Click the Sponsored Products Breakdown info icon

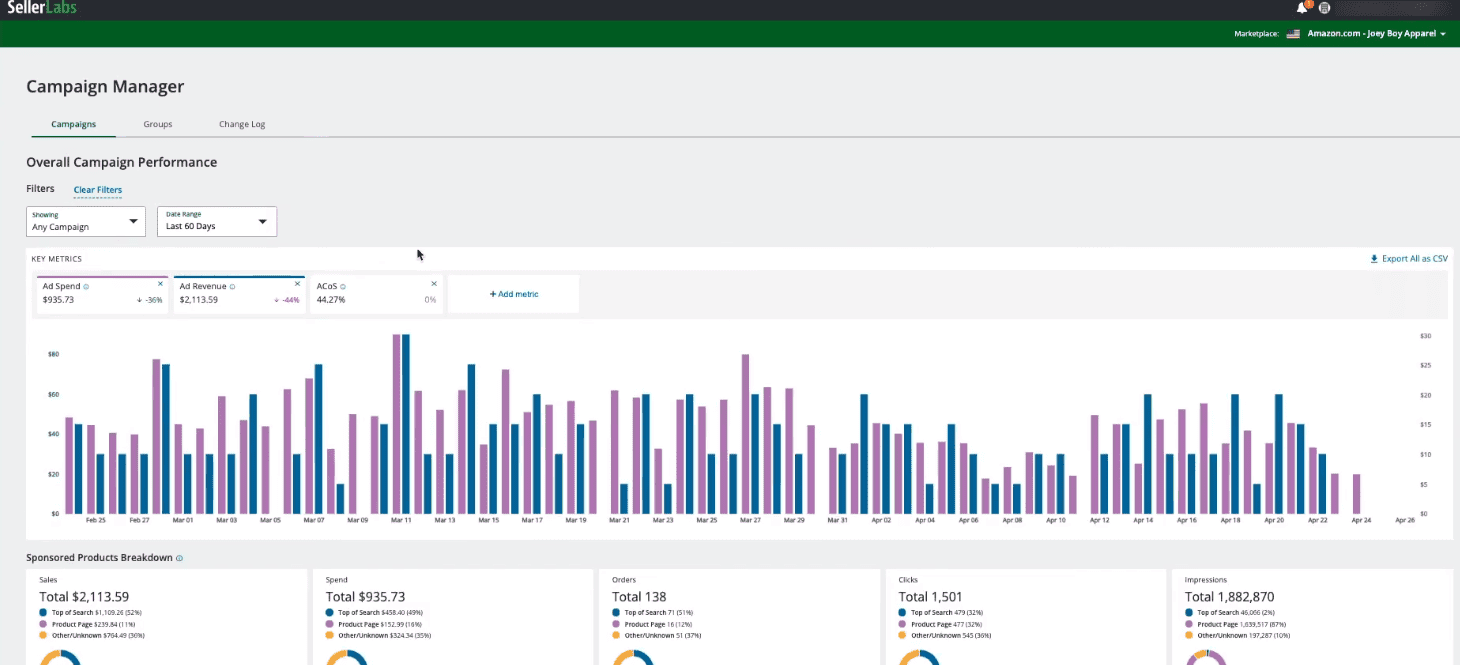(x=179, y=558)
